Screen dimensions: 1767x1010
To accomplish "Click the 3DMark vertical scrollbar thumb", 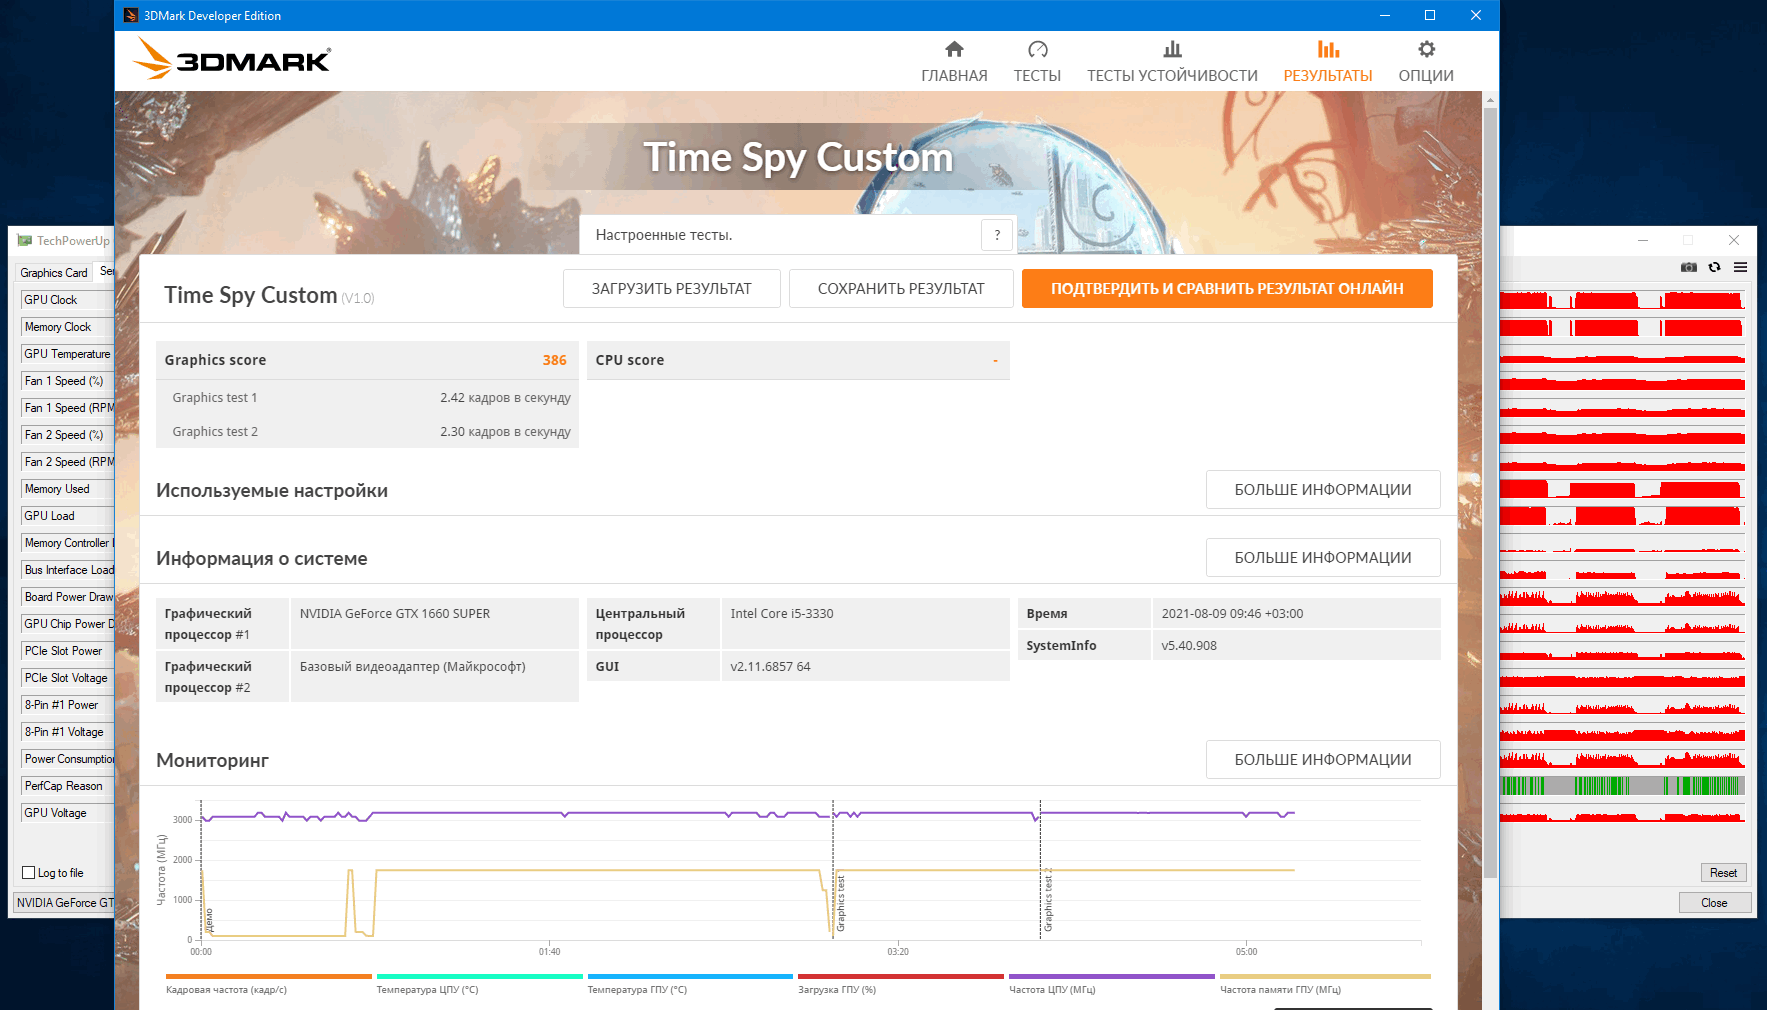I will [x=1490, y=493].
